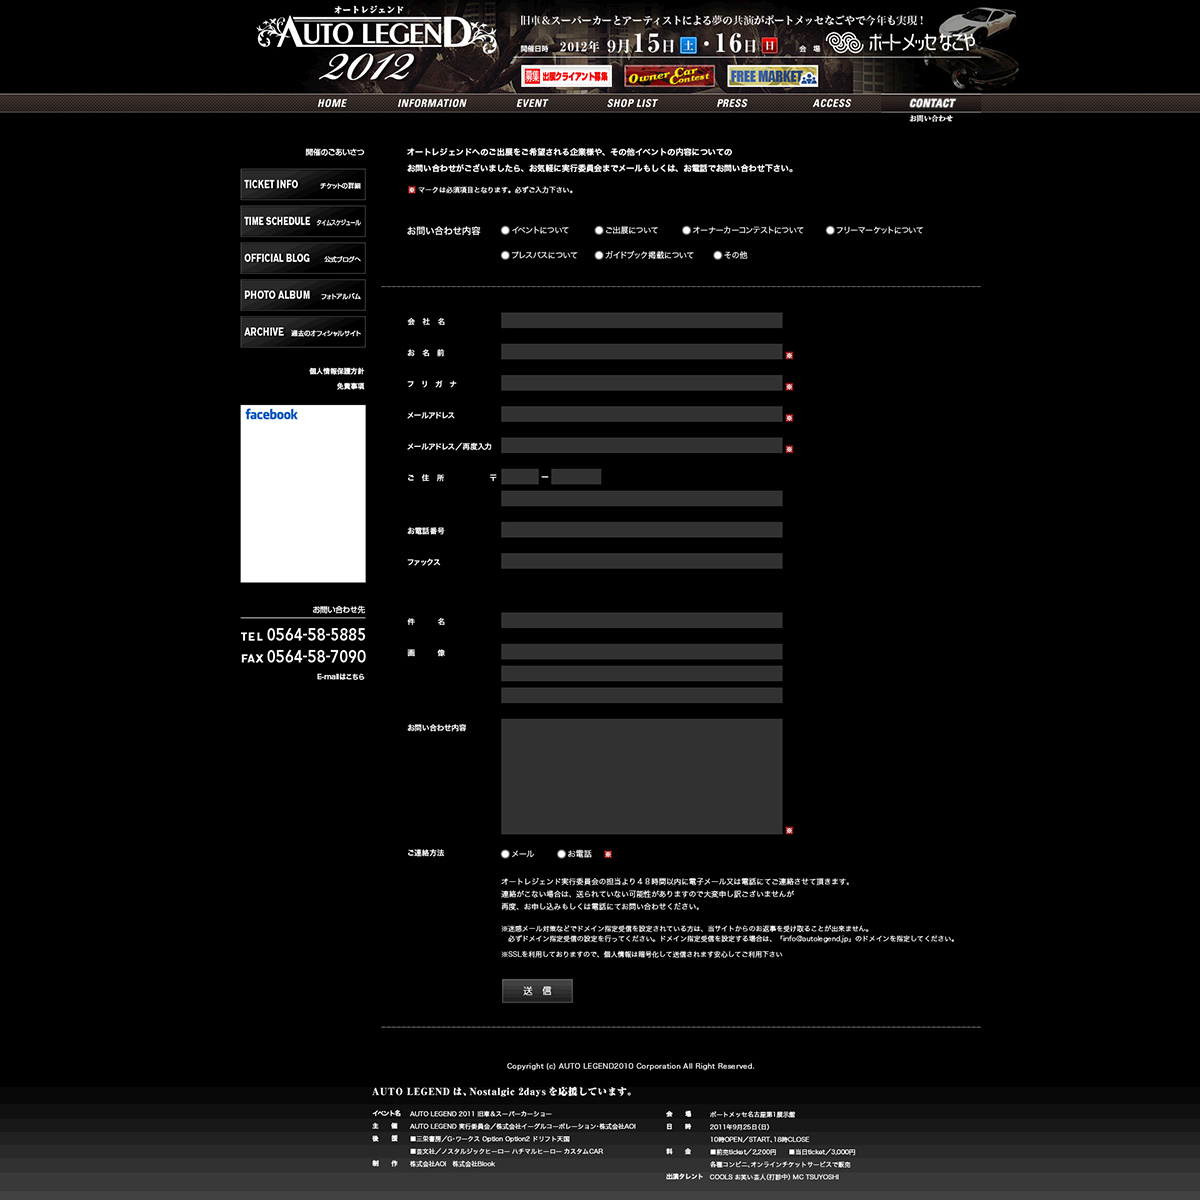Click the first 画像 upload field
The width and height of the screenshot is (1200, 1200).
click(642, 652)
